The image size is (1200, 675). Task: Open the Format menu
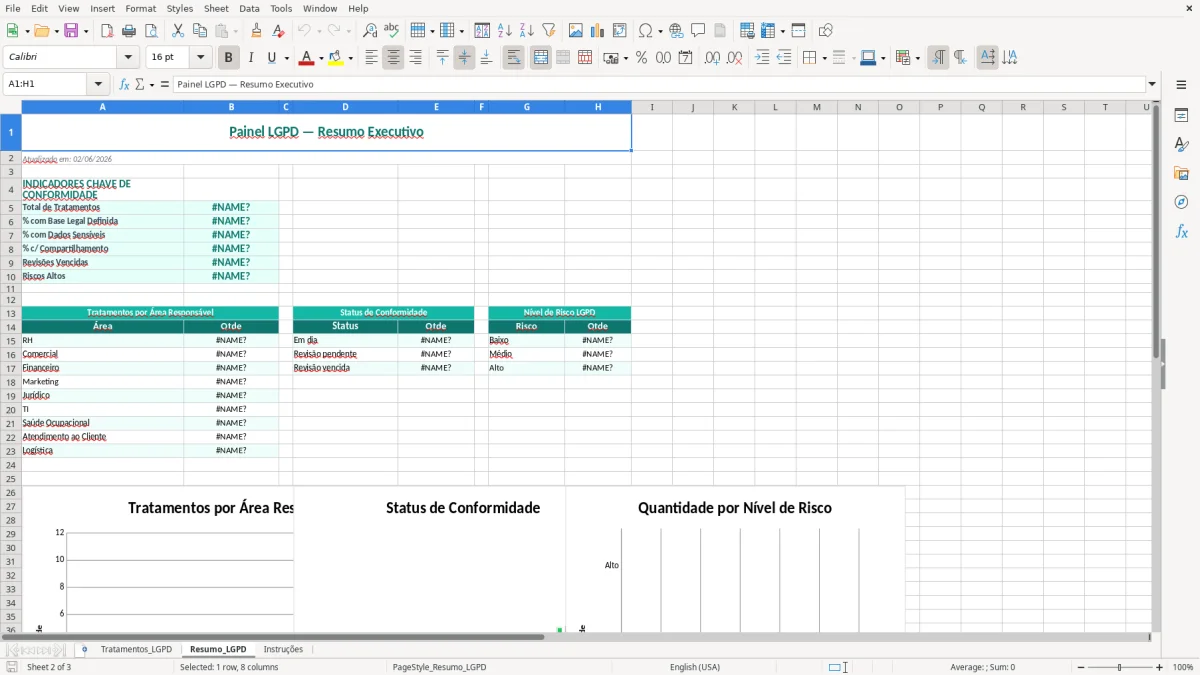click(141, 8)
